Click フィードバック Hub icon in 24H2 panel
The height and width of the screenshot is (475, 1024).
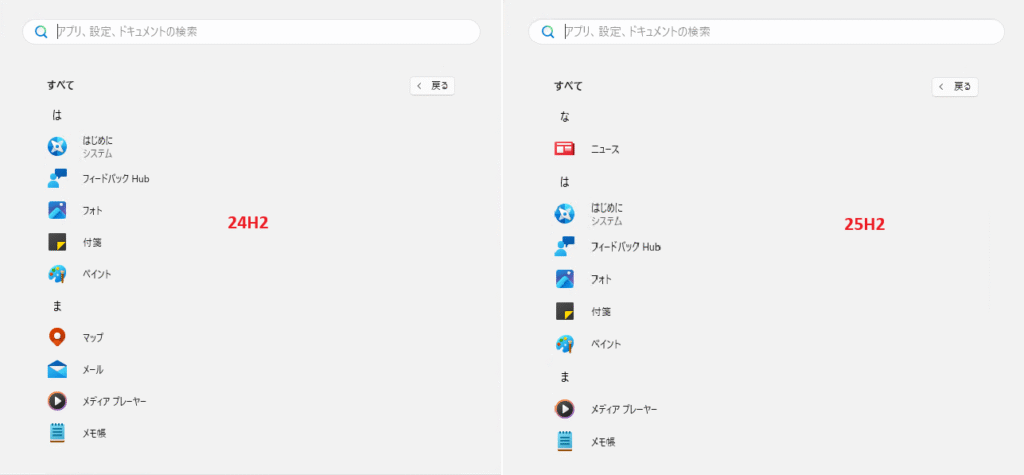click(x=57, y=178)
